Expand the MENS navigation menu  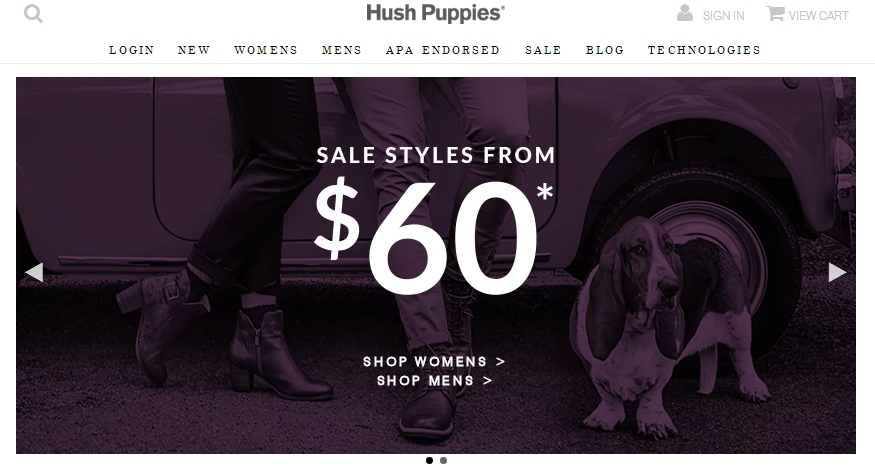coord(342,50)
